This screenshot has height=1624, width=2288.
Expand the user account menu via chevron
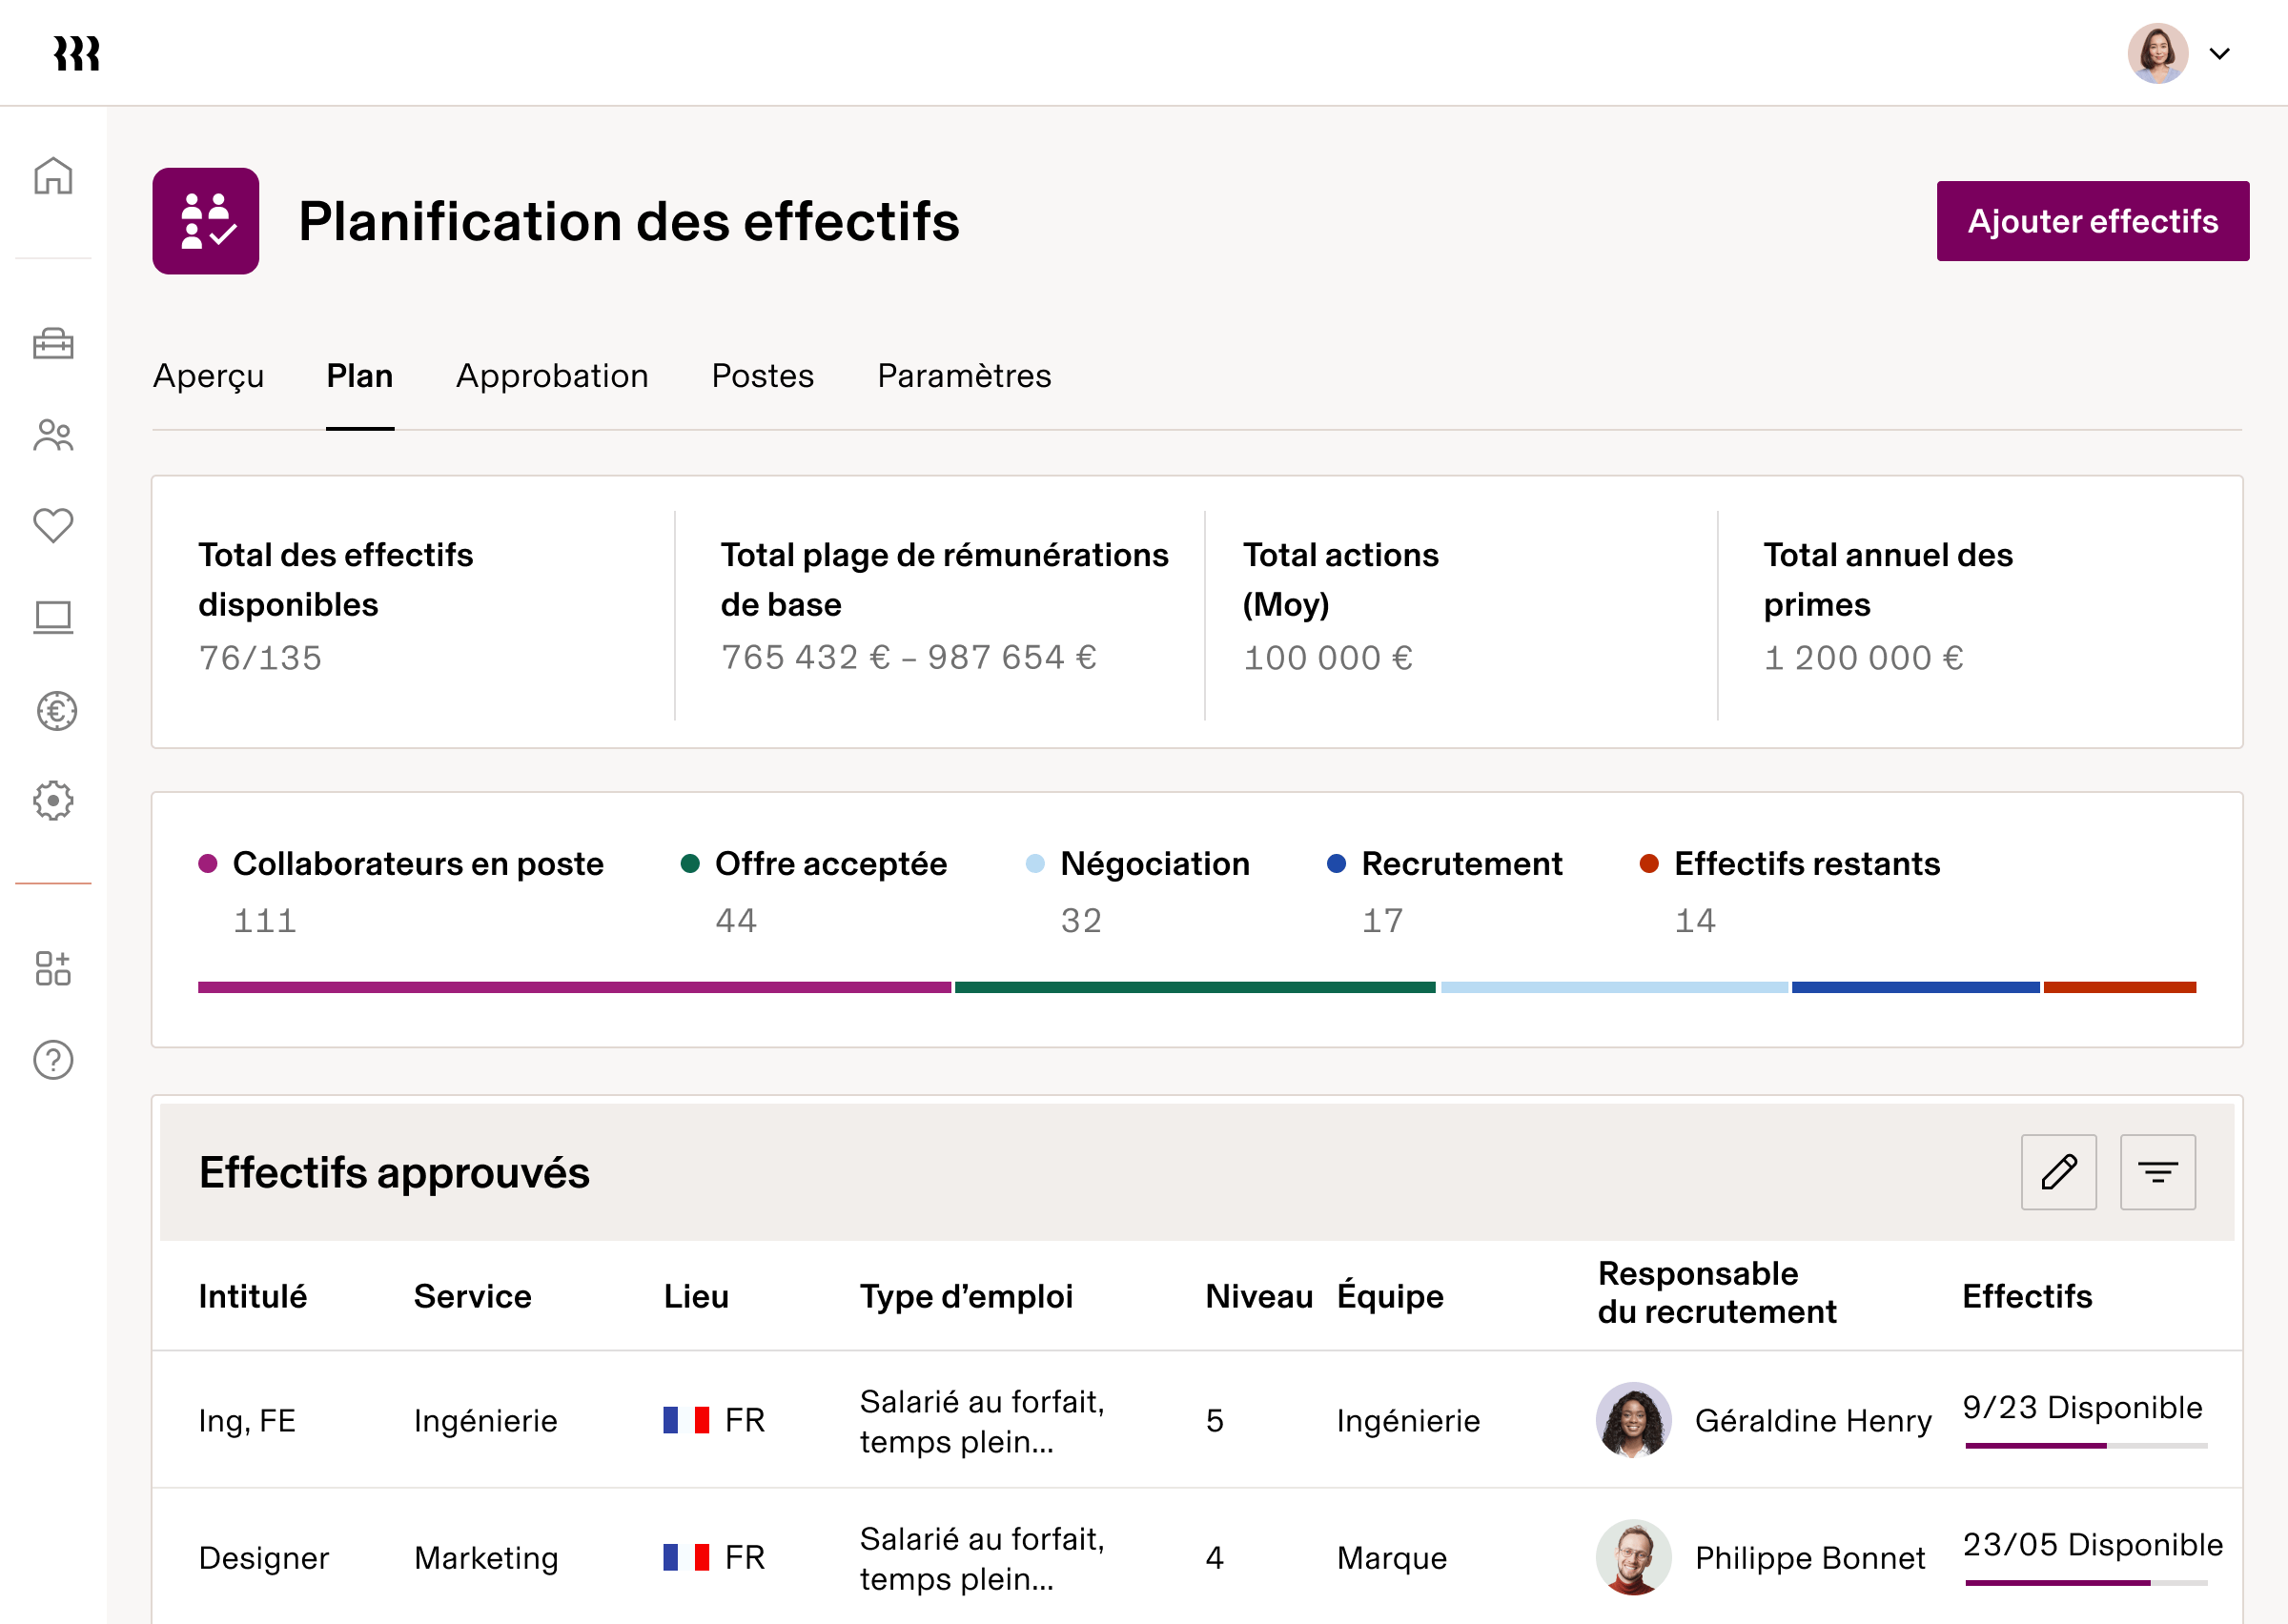click(2220, 53)
